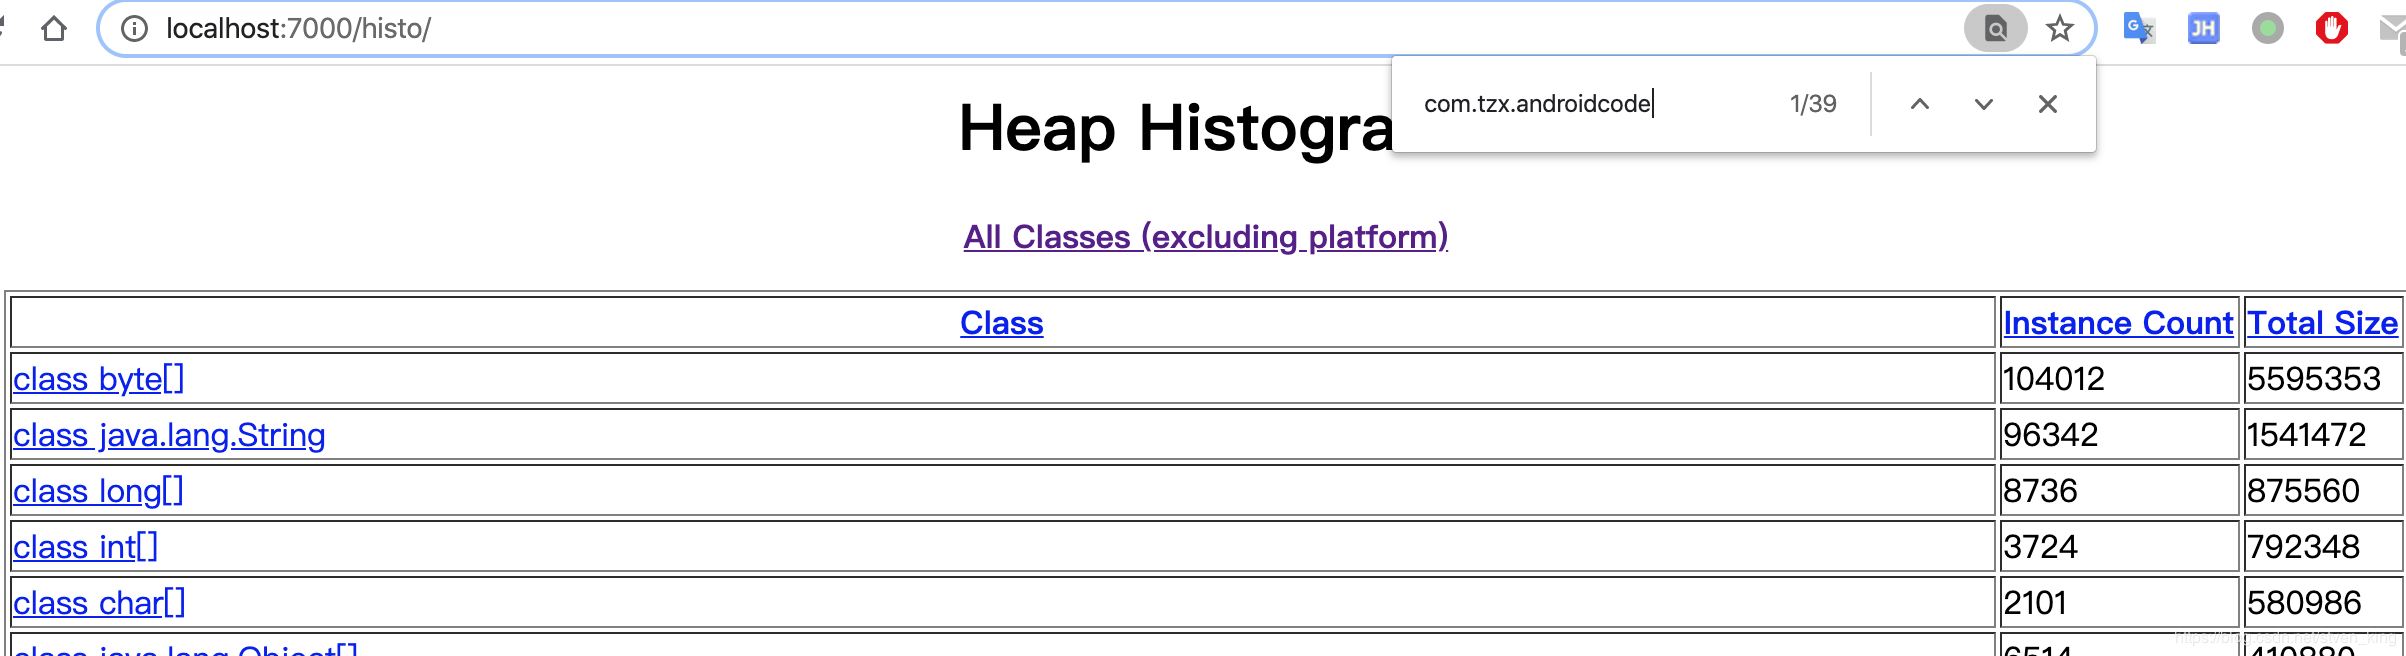This screenshot has width=2406, height=656.
Task: Click the Heap Histogram page heading
Action: click(1175, 128)
